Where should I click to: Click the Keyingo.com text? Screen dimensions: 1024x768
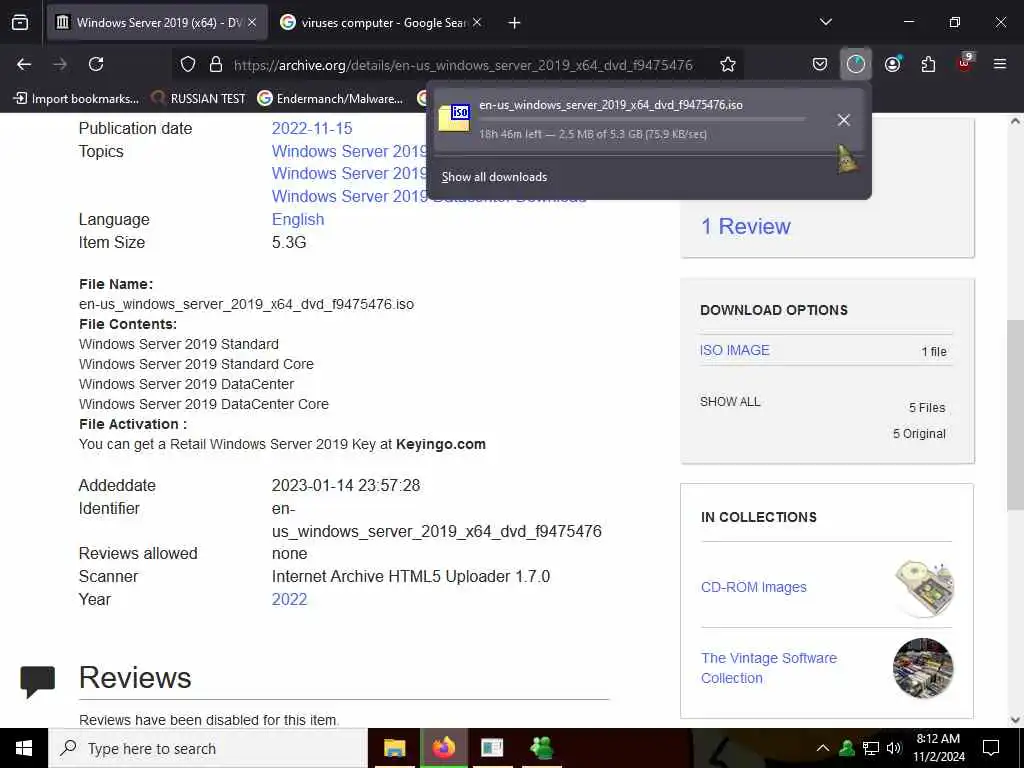[441, 444]
